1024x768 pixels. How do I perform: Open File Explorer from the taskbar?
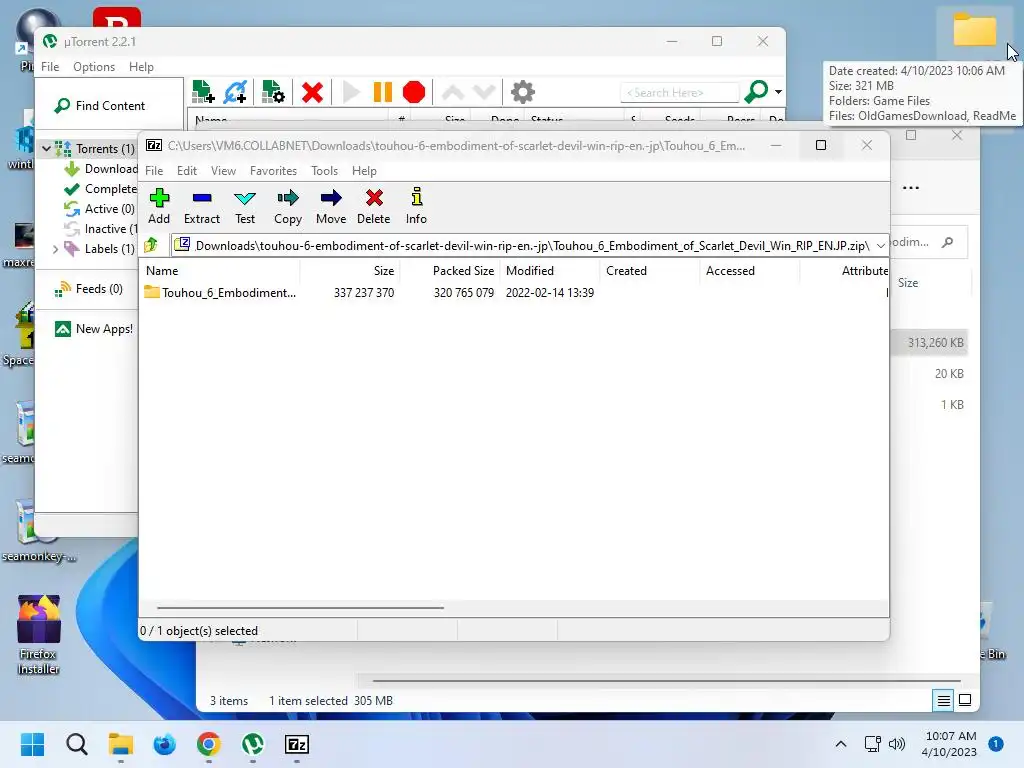121,744
